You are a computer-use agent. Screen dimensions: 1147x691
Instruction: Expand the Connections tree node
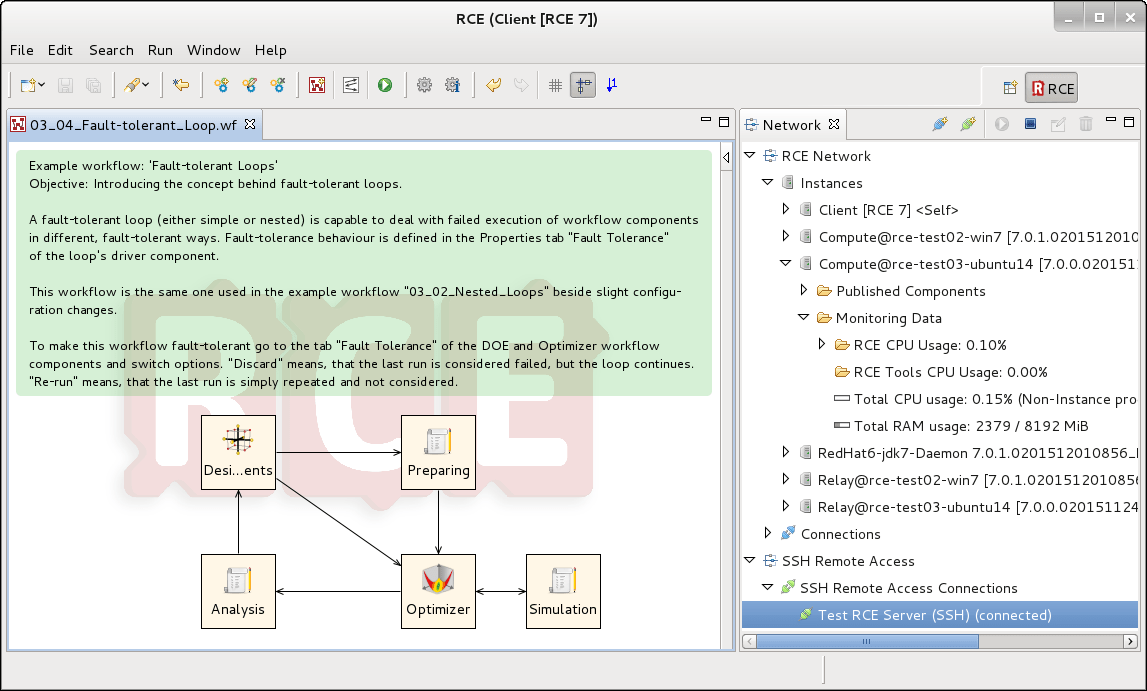click(767, 533)
